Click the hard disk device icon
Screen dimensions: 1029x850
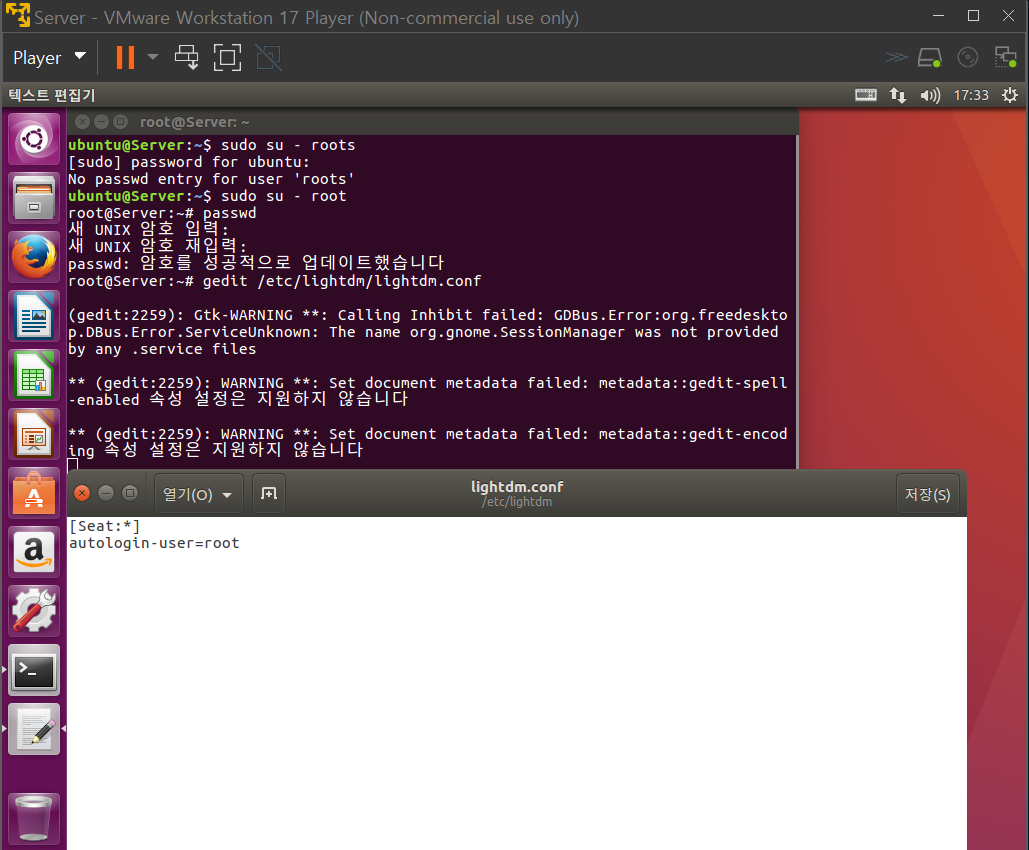[929, 58]
